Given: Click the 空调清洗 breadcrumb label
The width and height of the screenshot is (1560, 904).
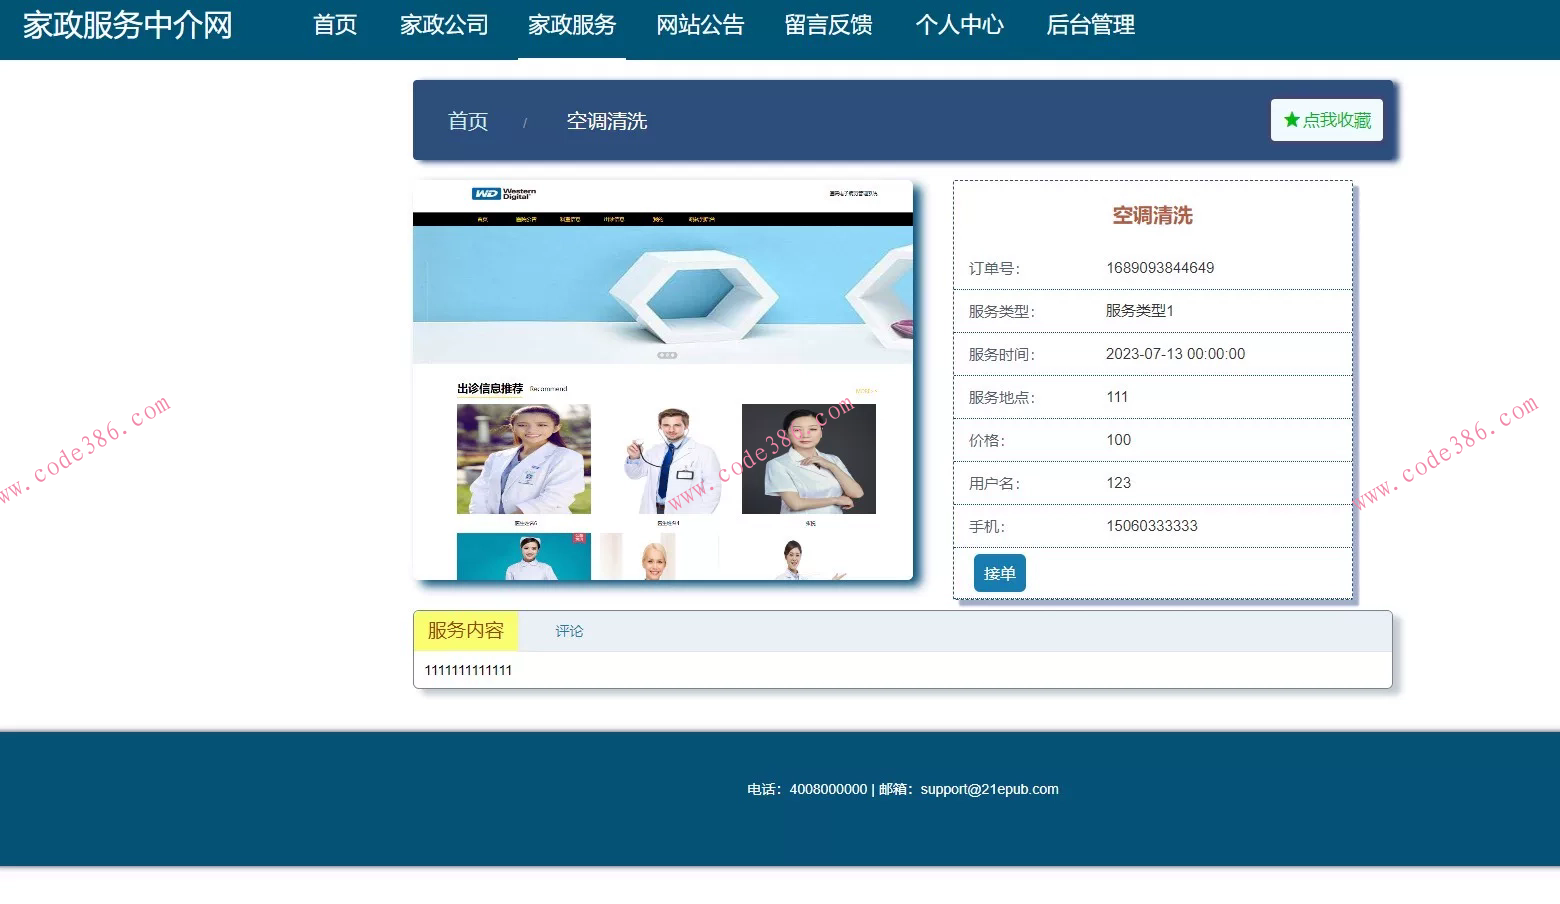Looking at the screenshot, I should 607,121.
